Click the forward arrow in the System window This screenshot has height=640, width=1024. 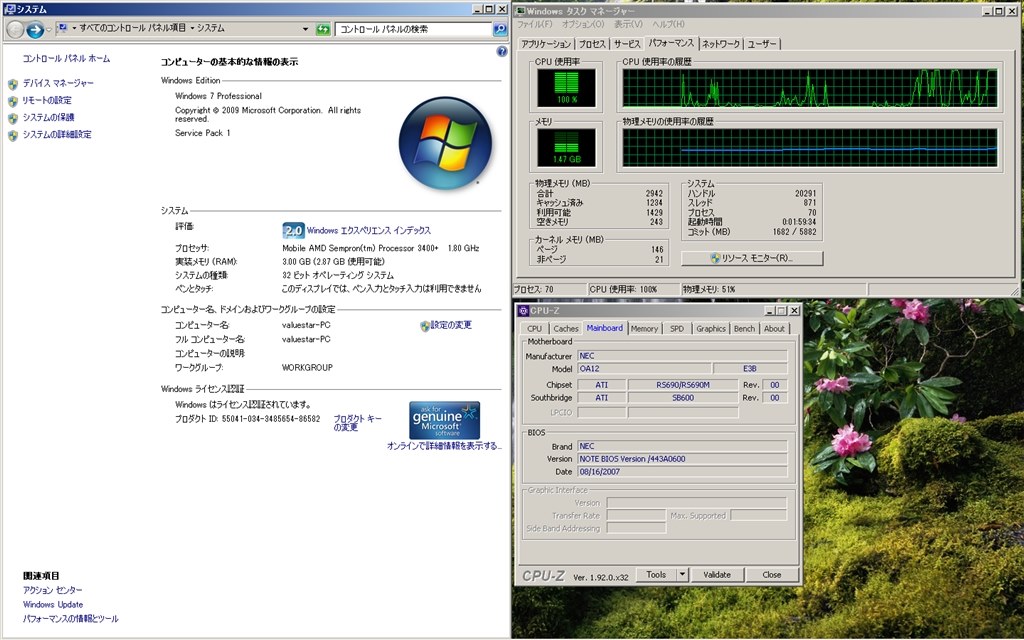pos(35,29)
